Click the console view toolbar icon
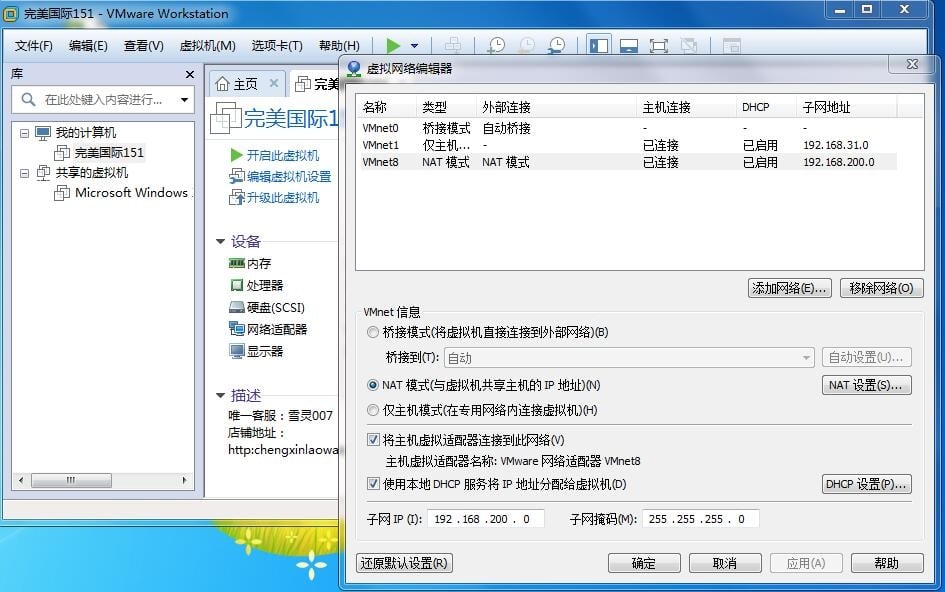Screen dimensions: 945x592 click(x=731, y=46)
